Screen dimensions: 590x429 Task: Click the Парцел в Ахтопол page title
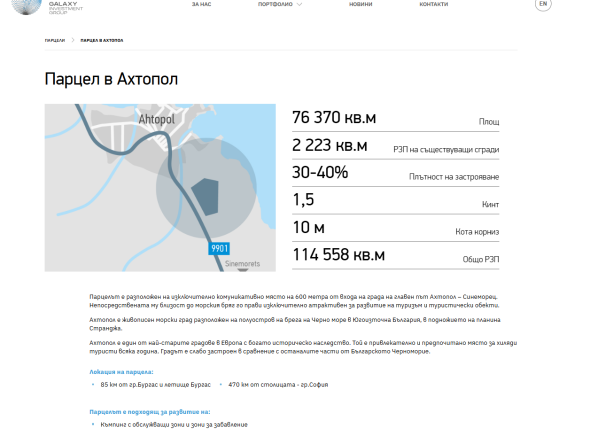tap(111, 79)
